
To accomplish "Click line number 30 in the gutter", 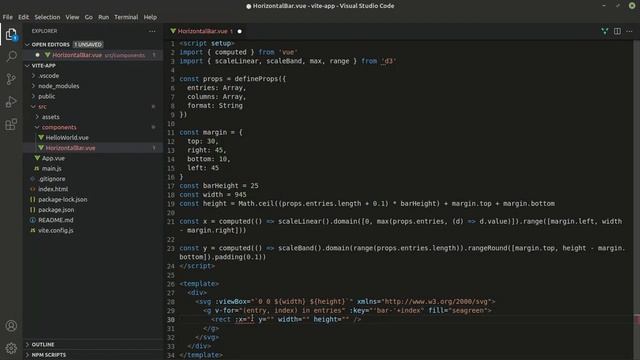I will [171, 320].
